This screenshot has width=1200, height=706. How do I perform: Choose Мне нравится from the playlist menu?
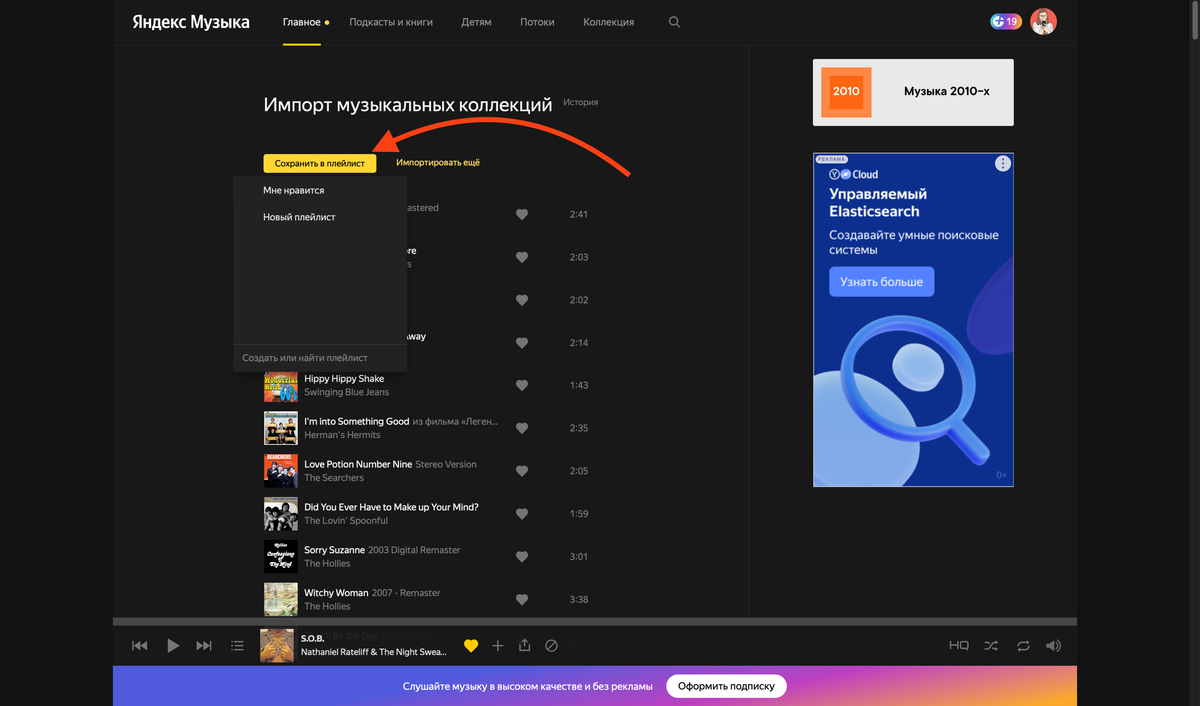pos(294,190)
